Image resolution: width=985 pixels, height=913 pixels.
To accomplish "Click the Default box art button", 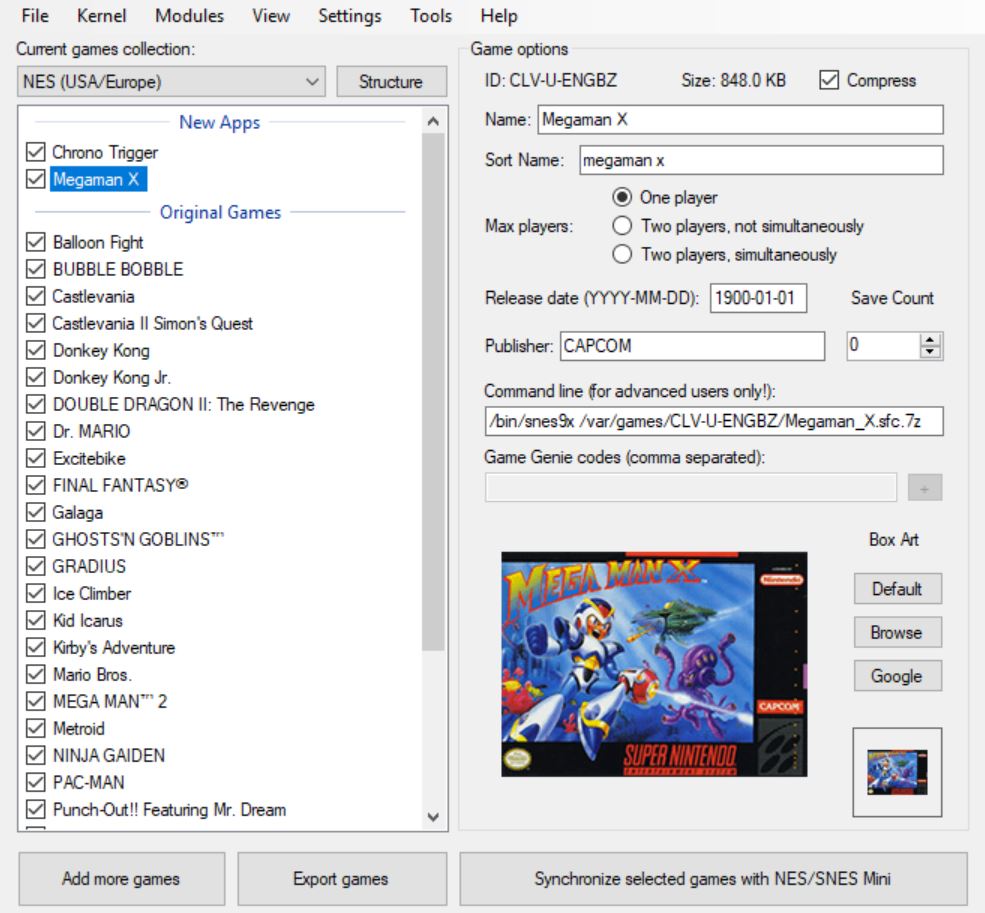I will click(897, 589).
